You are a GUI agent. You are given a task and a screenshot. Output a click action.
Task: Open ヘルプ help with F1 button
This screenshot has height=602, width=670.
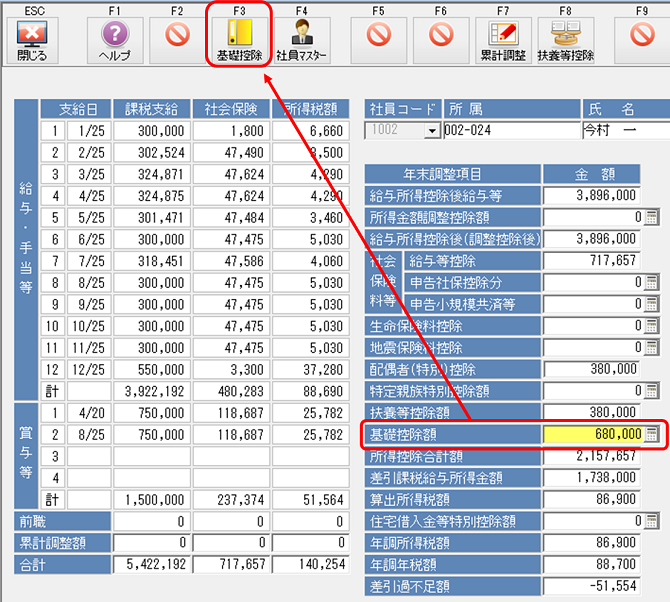click(x=114, y=37)
